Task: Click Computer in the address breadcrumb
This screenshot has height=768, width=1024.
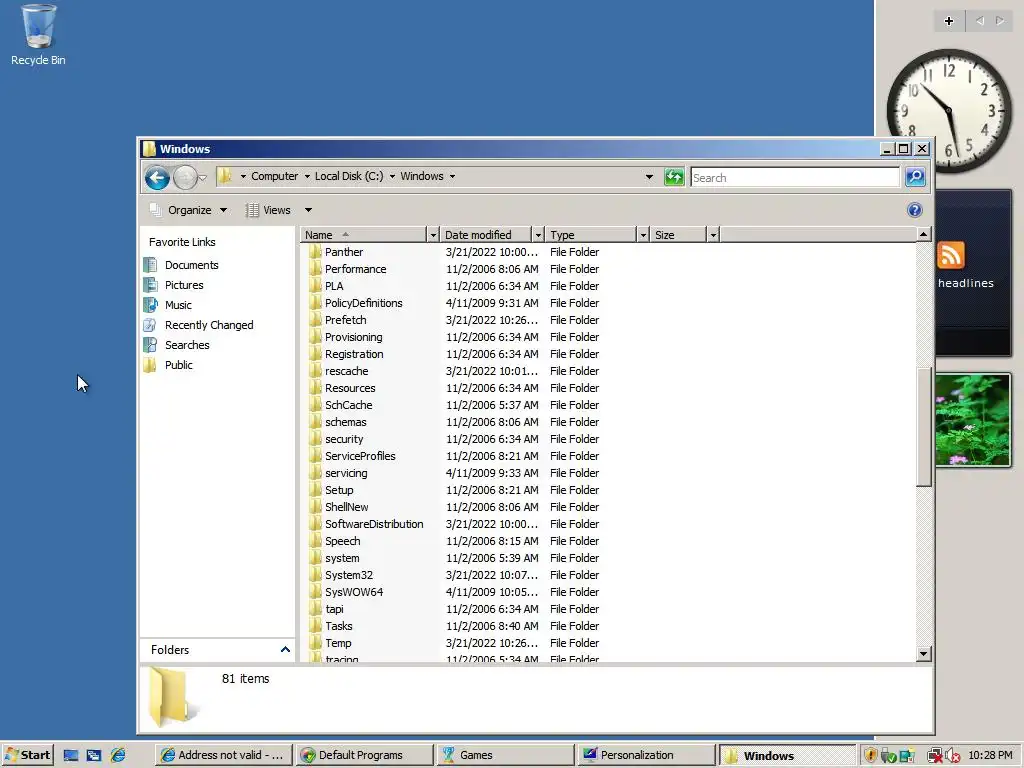Action: click(274, 176)
